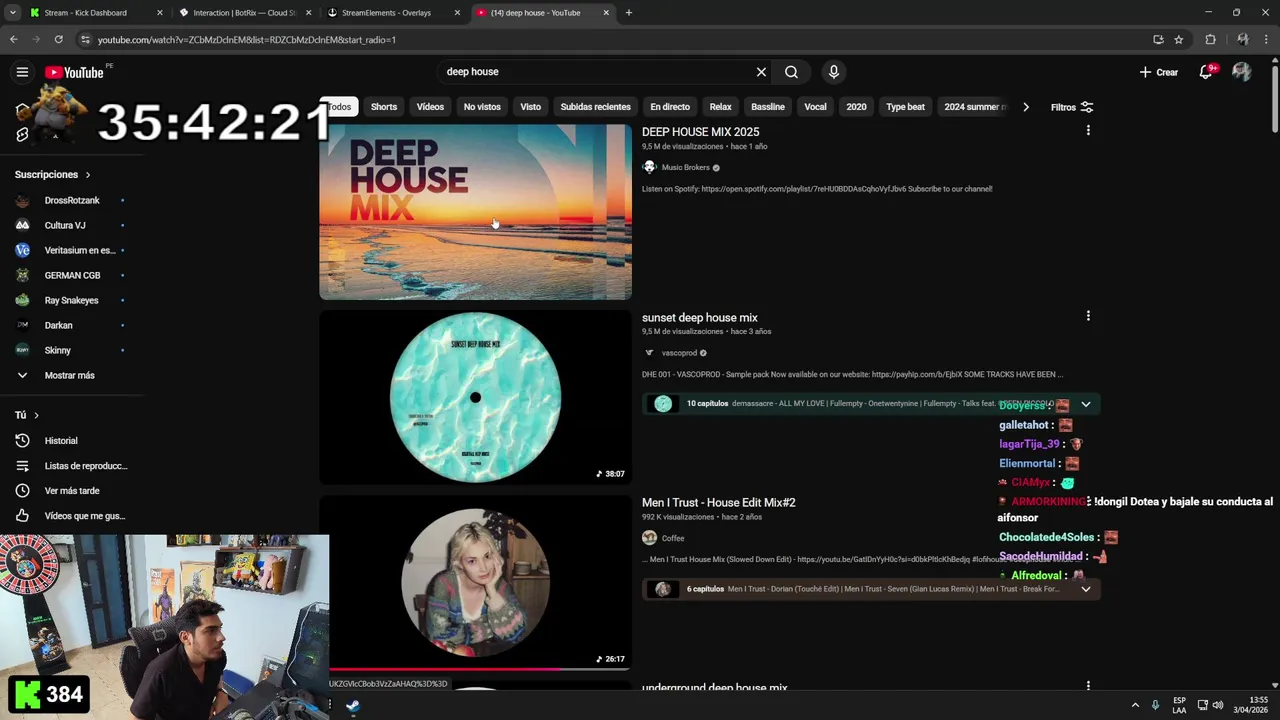Open options for DEEP HOUSE MIX 2025
The width and height of the screenshot is (1280, 720).
pos(1088,131)
